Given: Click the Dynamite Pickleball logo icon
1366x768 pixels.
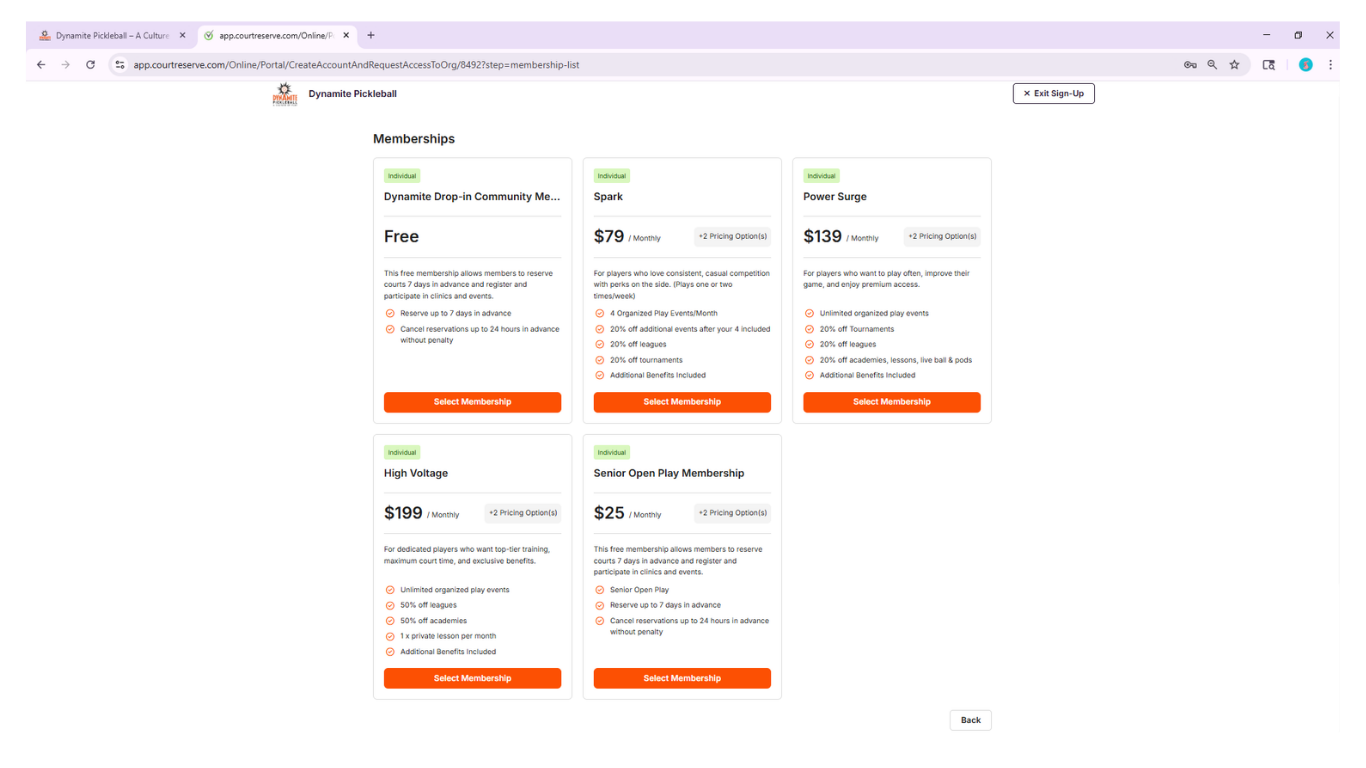Looking at the screenshot, I should tap(285, 94).
